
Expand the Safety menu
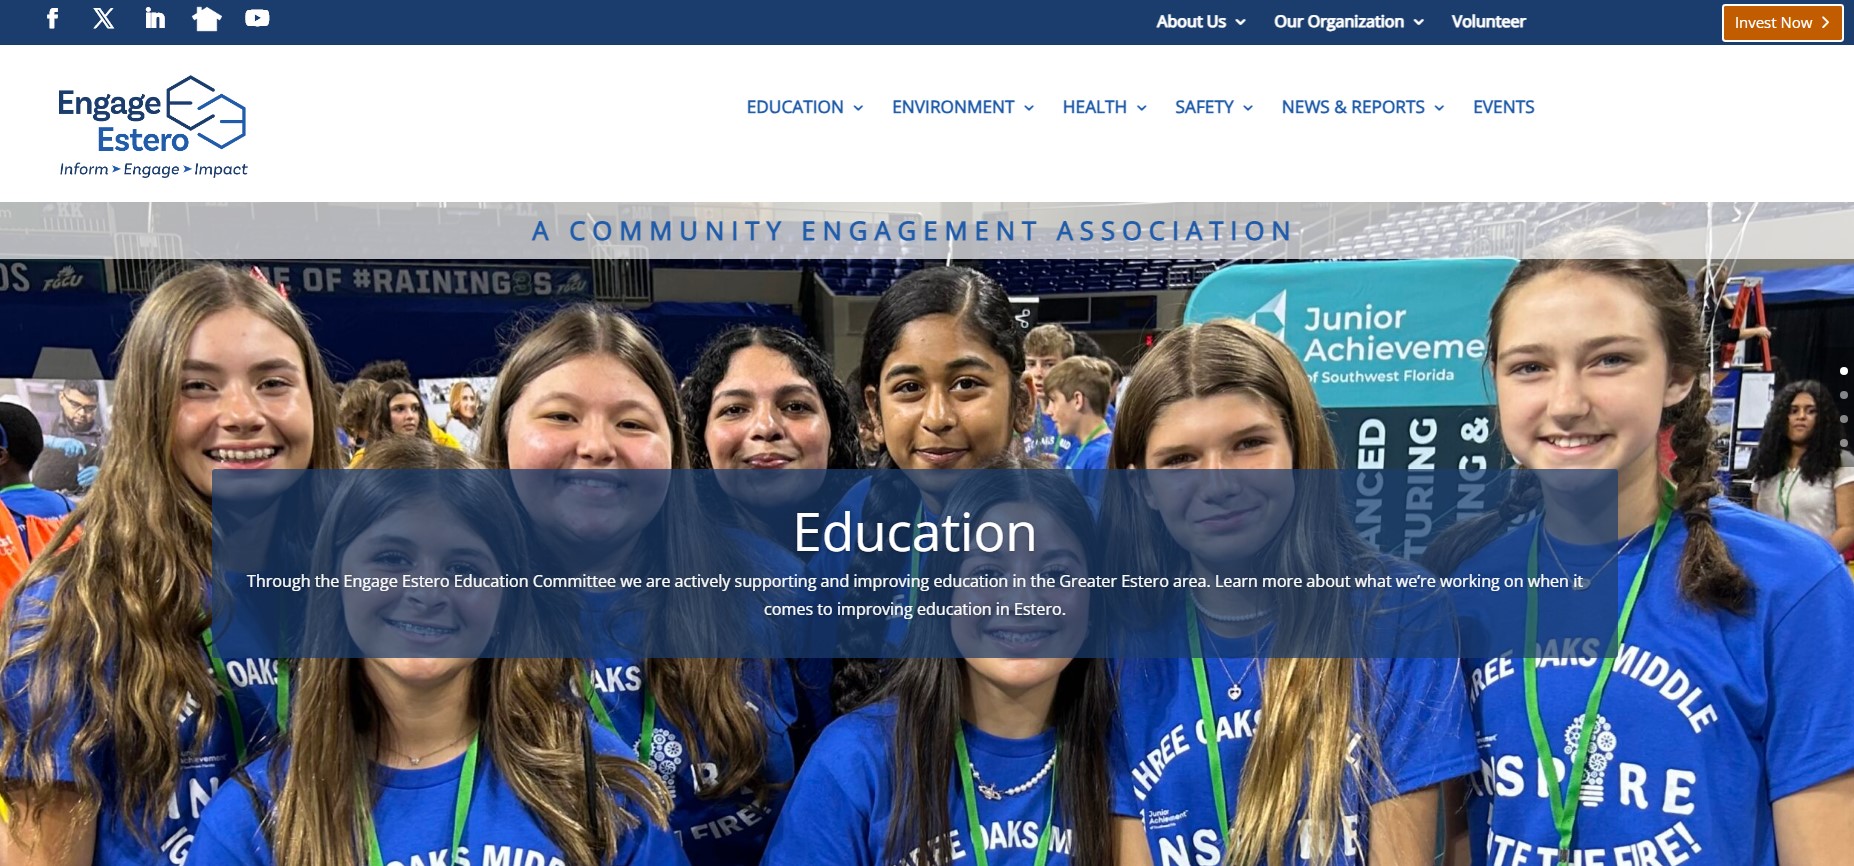(x=1214, y=107)
